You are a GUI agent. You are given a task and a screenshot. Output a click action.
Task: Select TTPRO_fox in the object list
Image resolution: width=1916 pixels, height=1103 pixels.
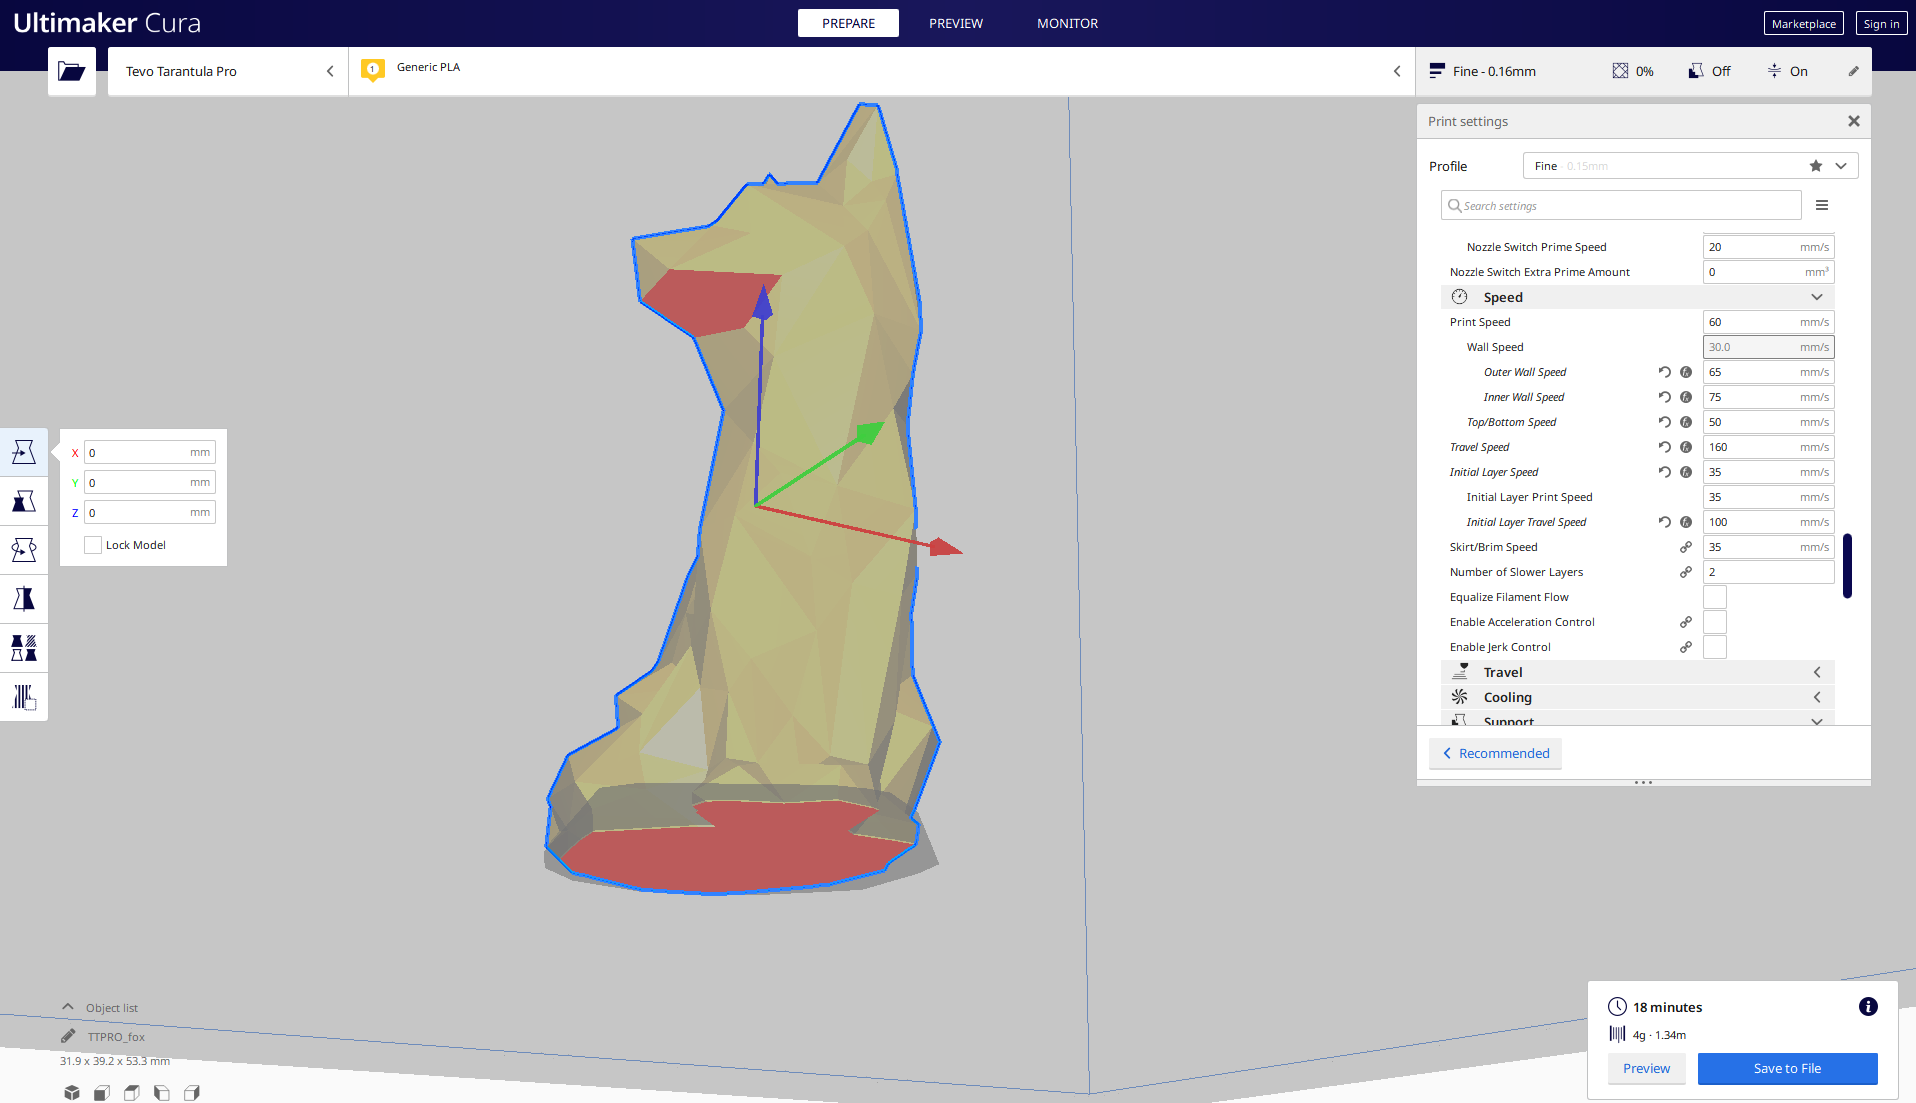[116, 1037]
